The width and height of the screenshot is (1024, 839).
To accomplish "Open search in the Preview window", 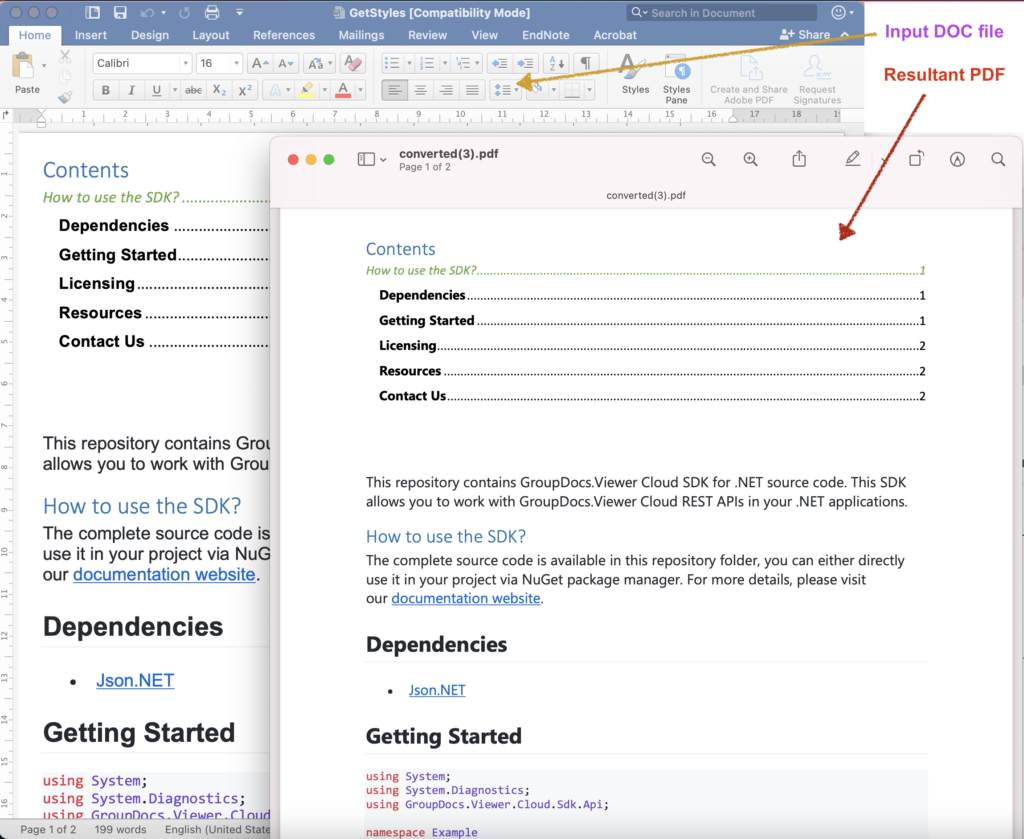I will [x=998, y=159].
